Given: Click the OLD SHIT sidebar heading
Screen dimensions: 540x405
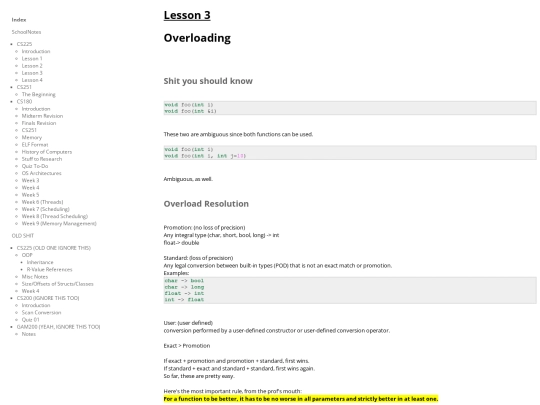Looking at the screenshot, I should (23, 236).
